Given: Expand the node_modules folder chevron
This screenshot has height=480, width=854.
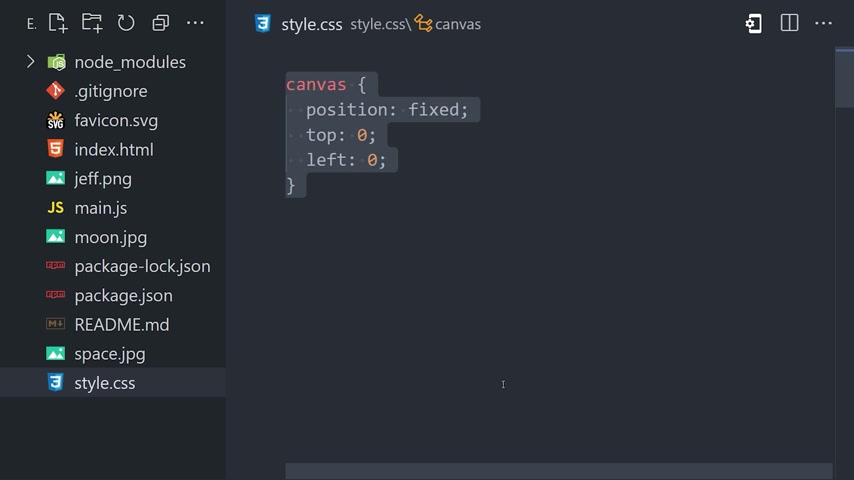Looking at the screenshot, I should pos(30,62).
